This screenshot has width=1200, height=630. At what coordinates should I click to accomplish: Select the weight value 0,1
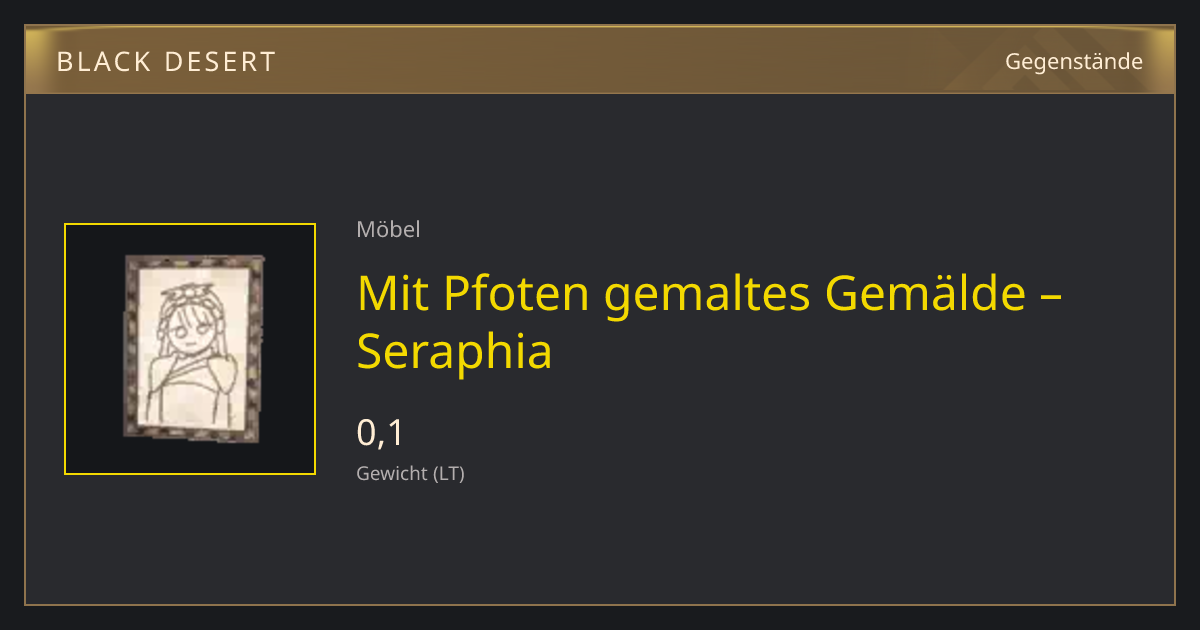tap(380, 433)
